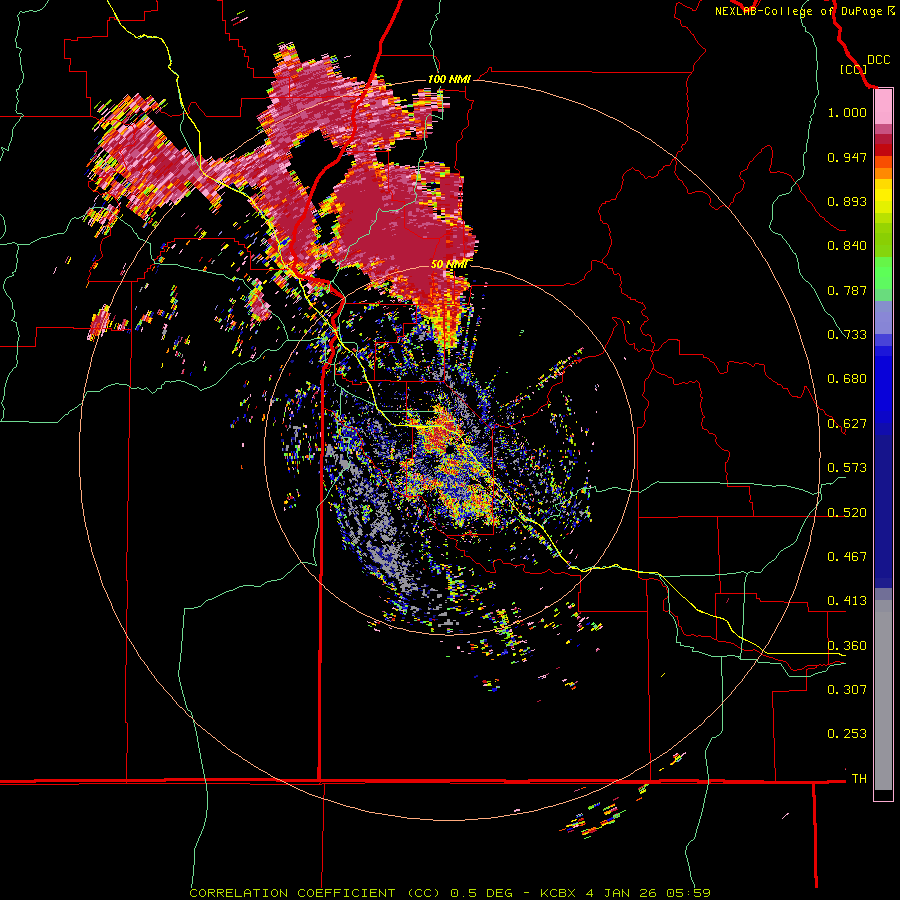Viewport: 900px width, 900px height.
Task: Select the 0.467 scale value
Action: coord(847,557)
